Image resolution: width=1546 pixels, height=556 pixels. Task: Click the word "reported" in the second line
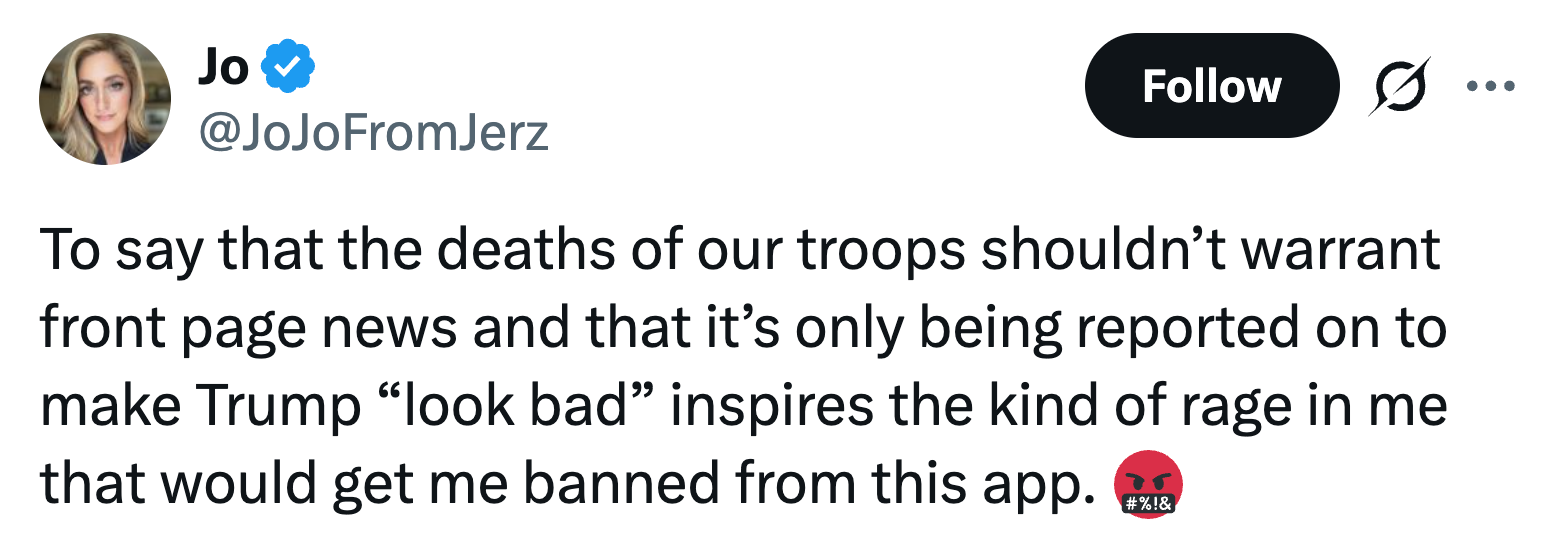[1158, 330]
